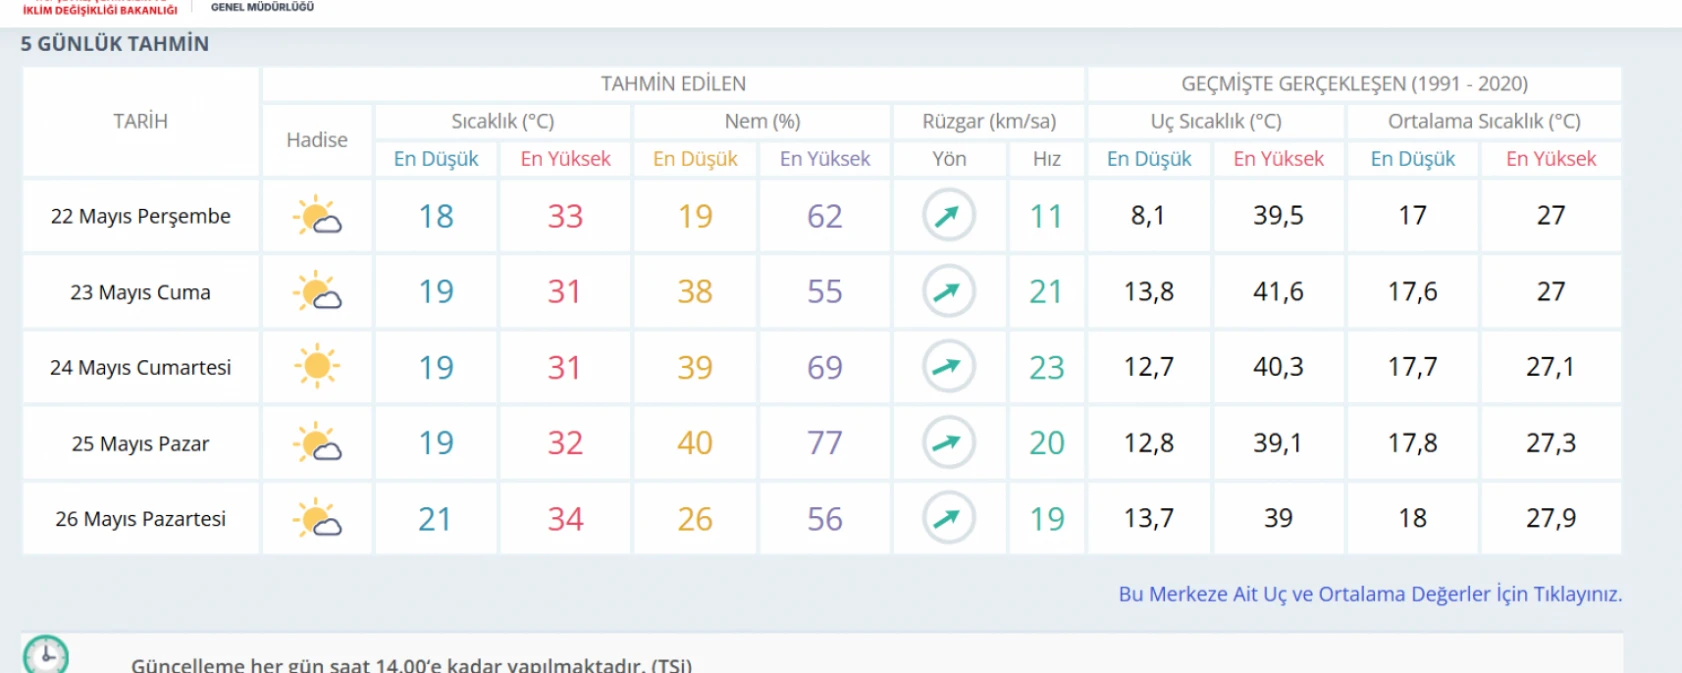This screenshot has width=1682, height=673.
Task: Click the '5 GÜNLÜK TAHMİN' heading
Action: (x=115, y=44)
